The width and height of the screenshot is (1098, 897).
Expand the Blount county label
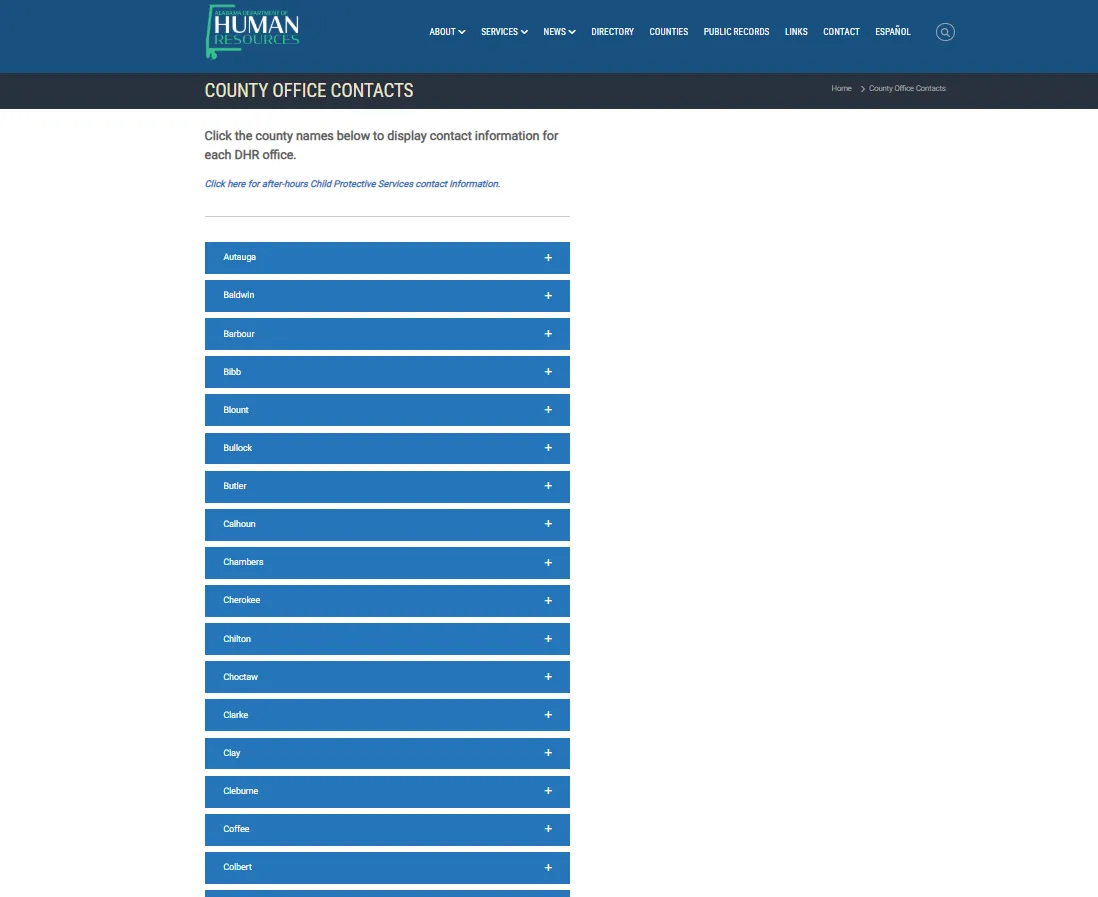click(x=236, y=410)
